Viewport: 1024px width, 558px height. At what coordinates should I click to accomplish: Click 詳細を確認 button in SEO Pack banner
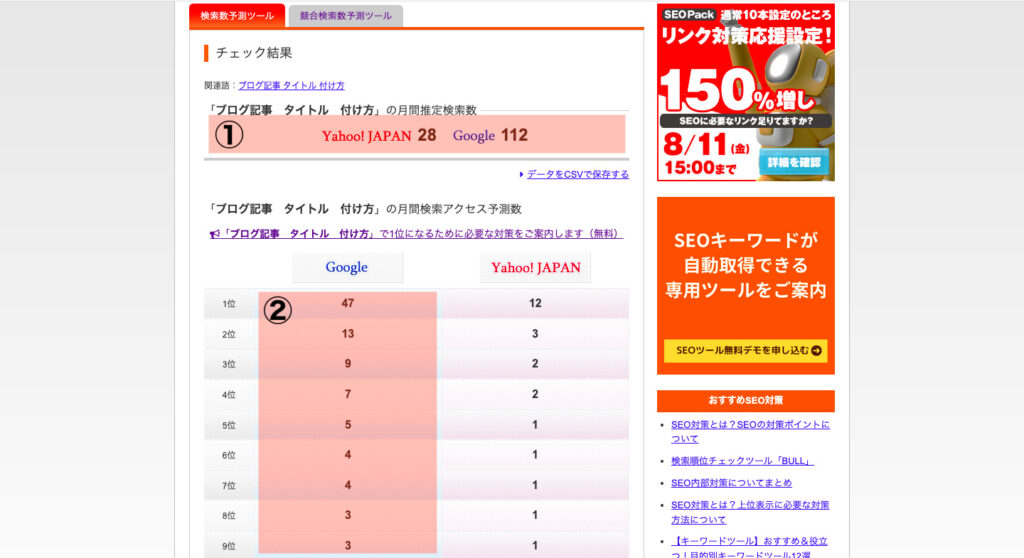[x=793, y=162]
